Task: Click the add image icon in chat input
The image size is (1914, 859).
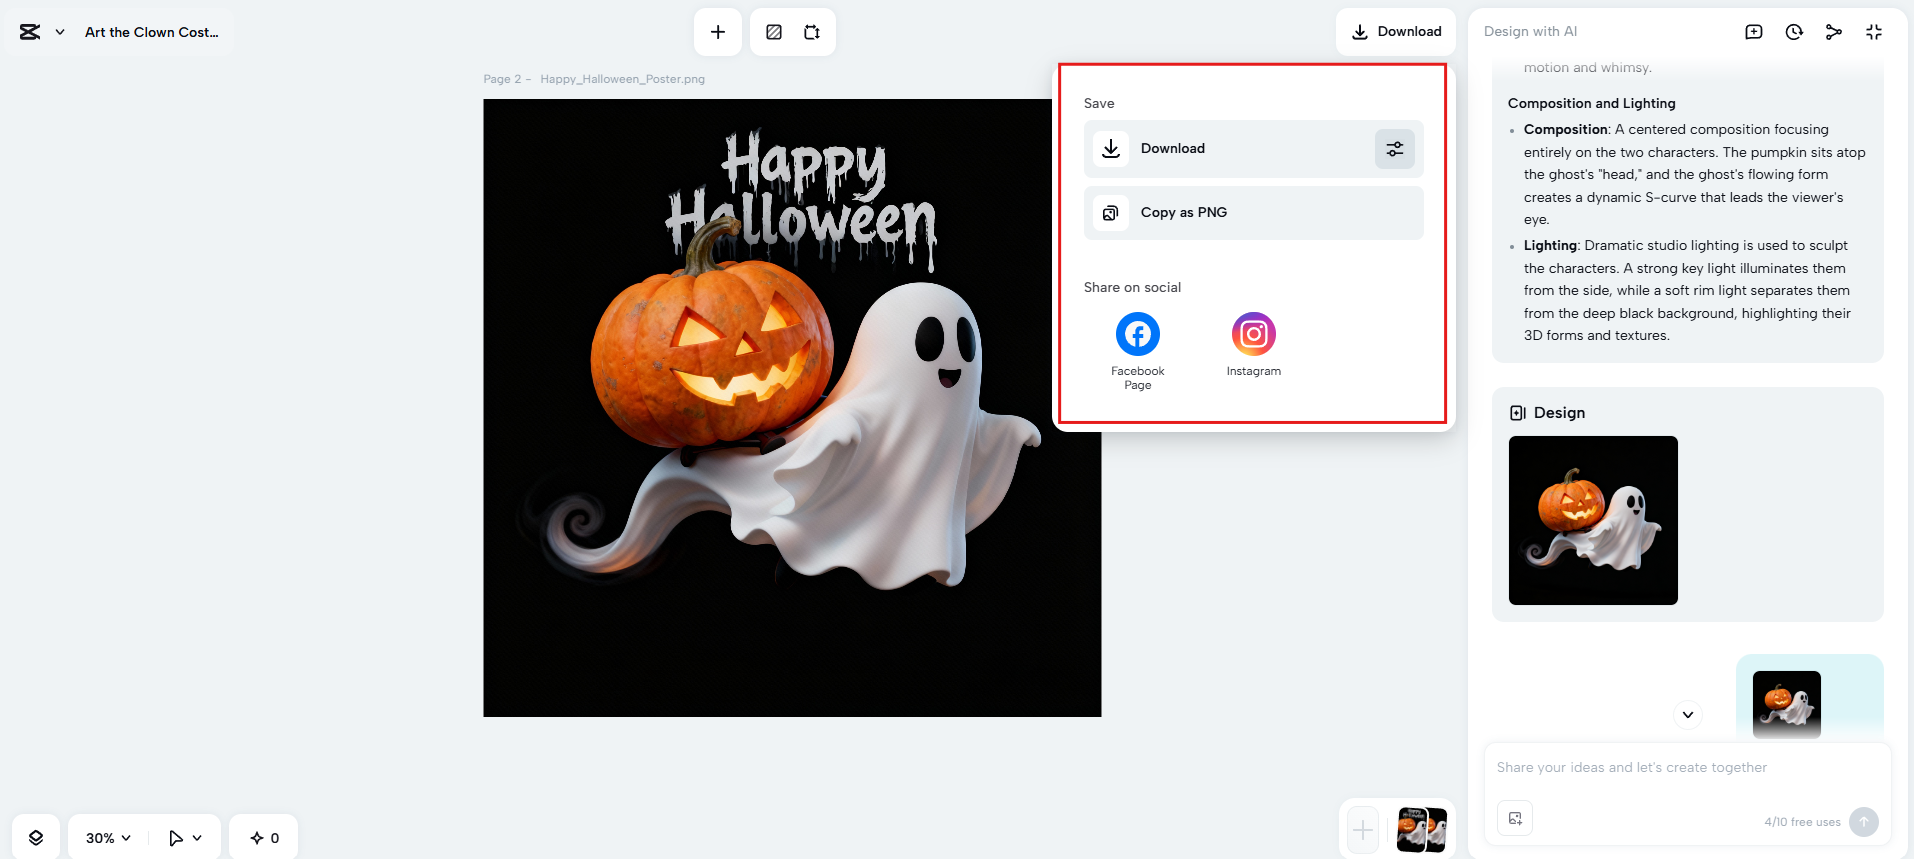Action: [1515, 819]
